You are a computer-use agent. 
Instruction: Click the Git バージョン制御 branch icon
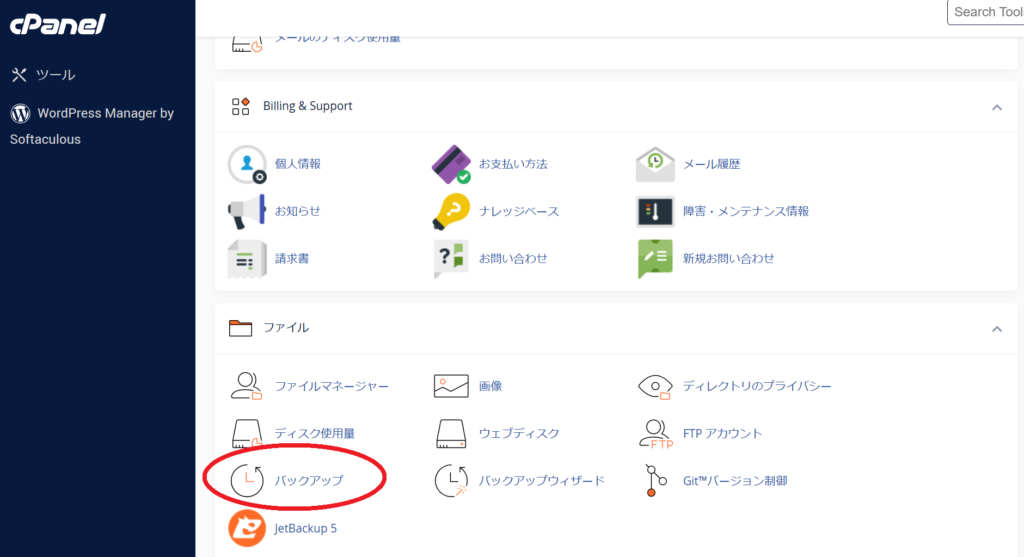coord(655,481)
